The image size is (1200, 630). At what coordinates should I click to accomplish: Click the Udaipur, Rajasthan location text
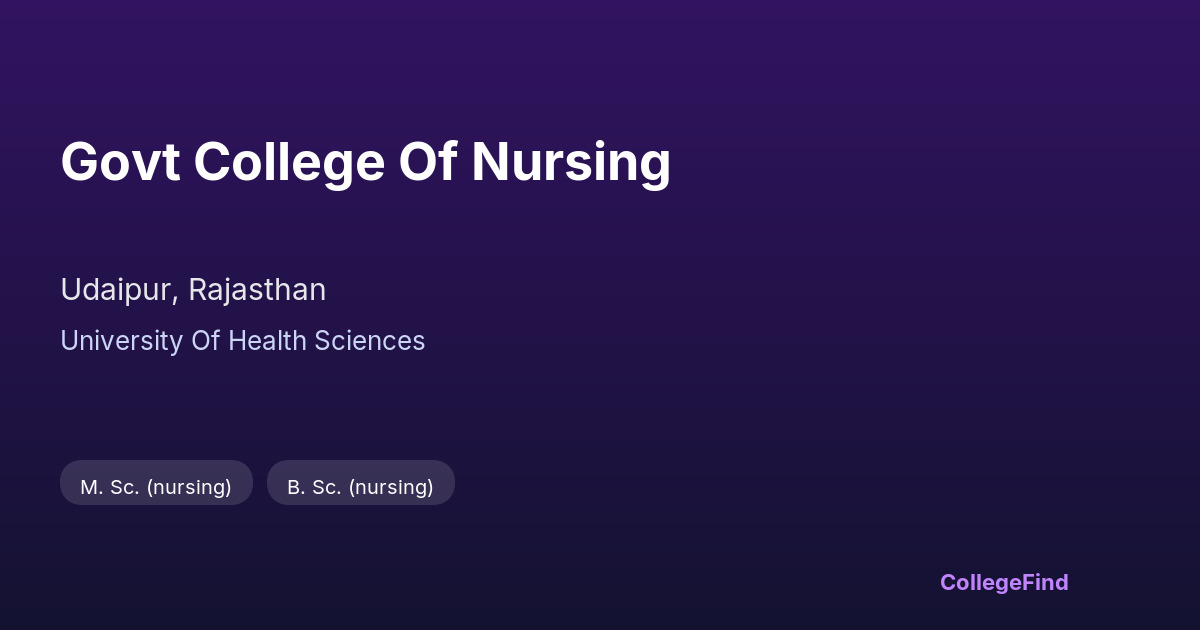(x=193, y=290)
